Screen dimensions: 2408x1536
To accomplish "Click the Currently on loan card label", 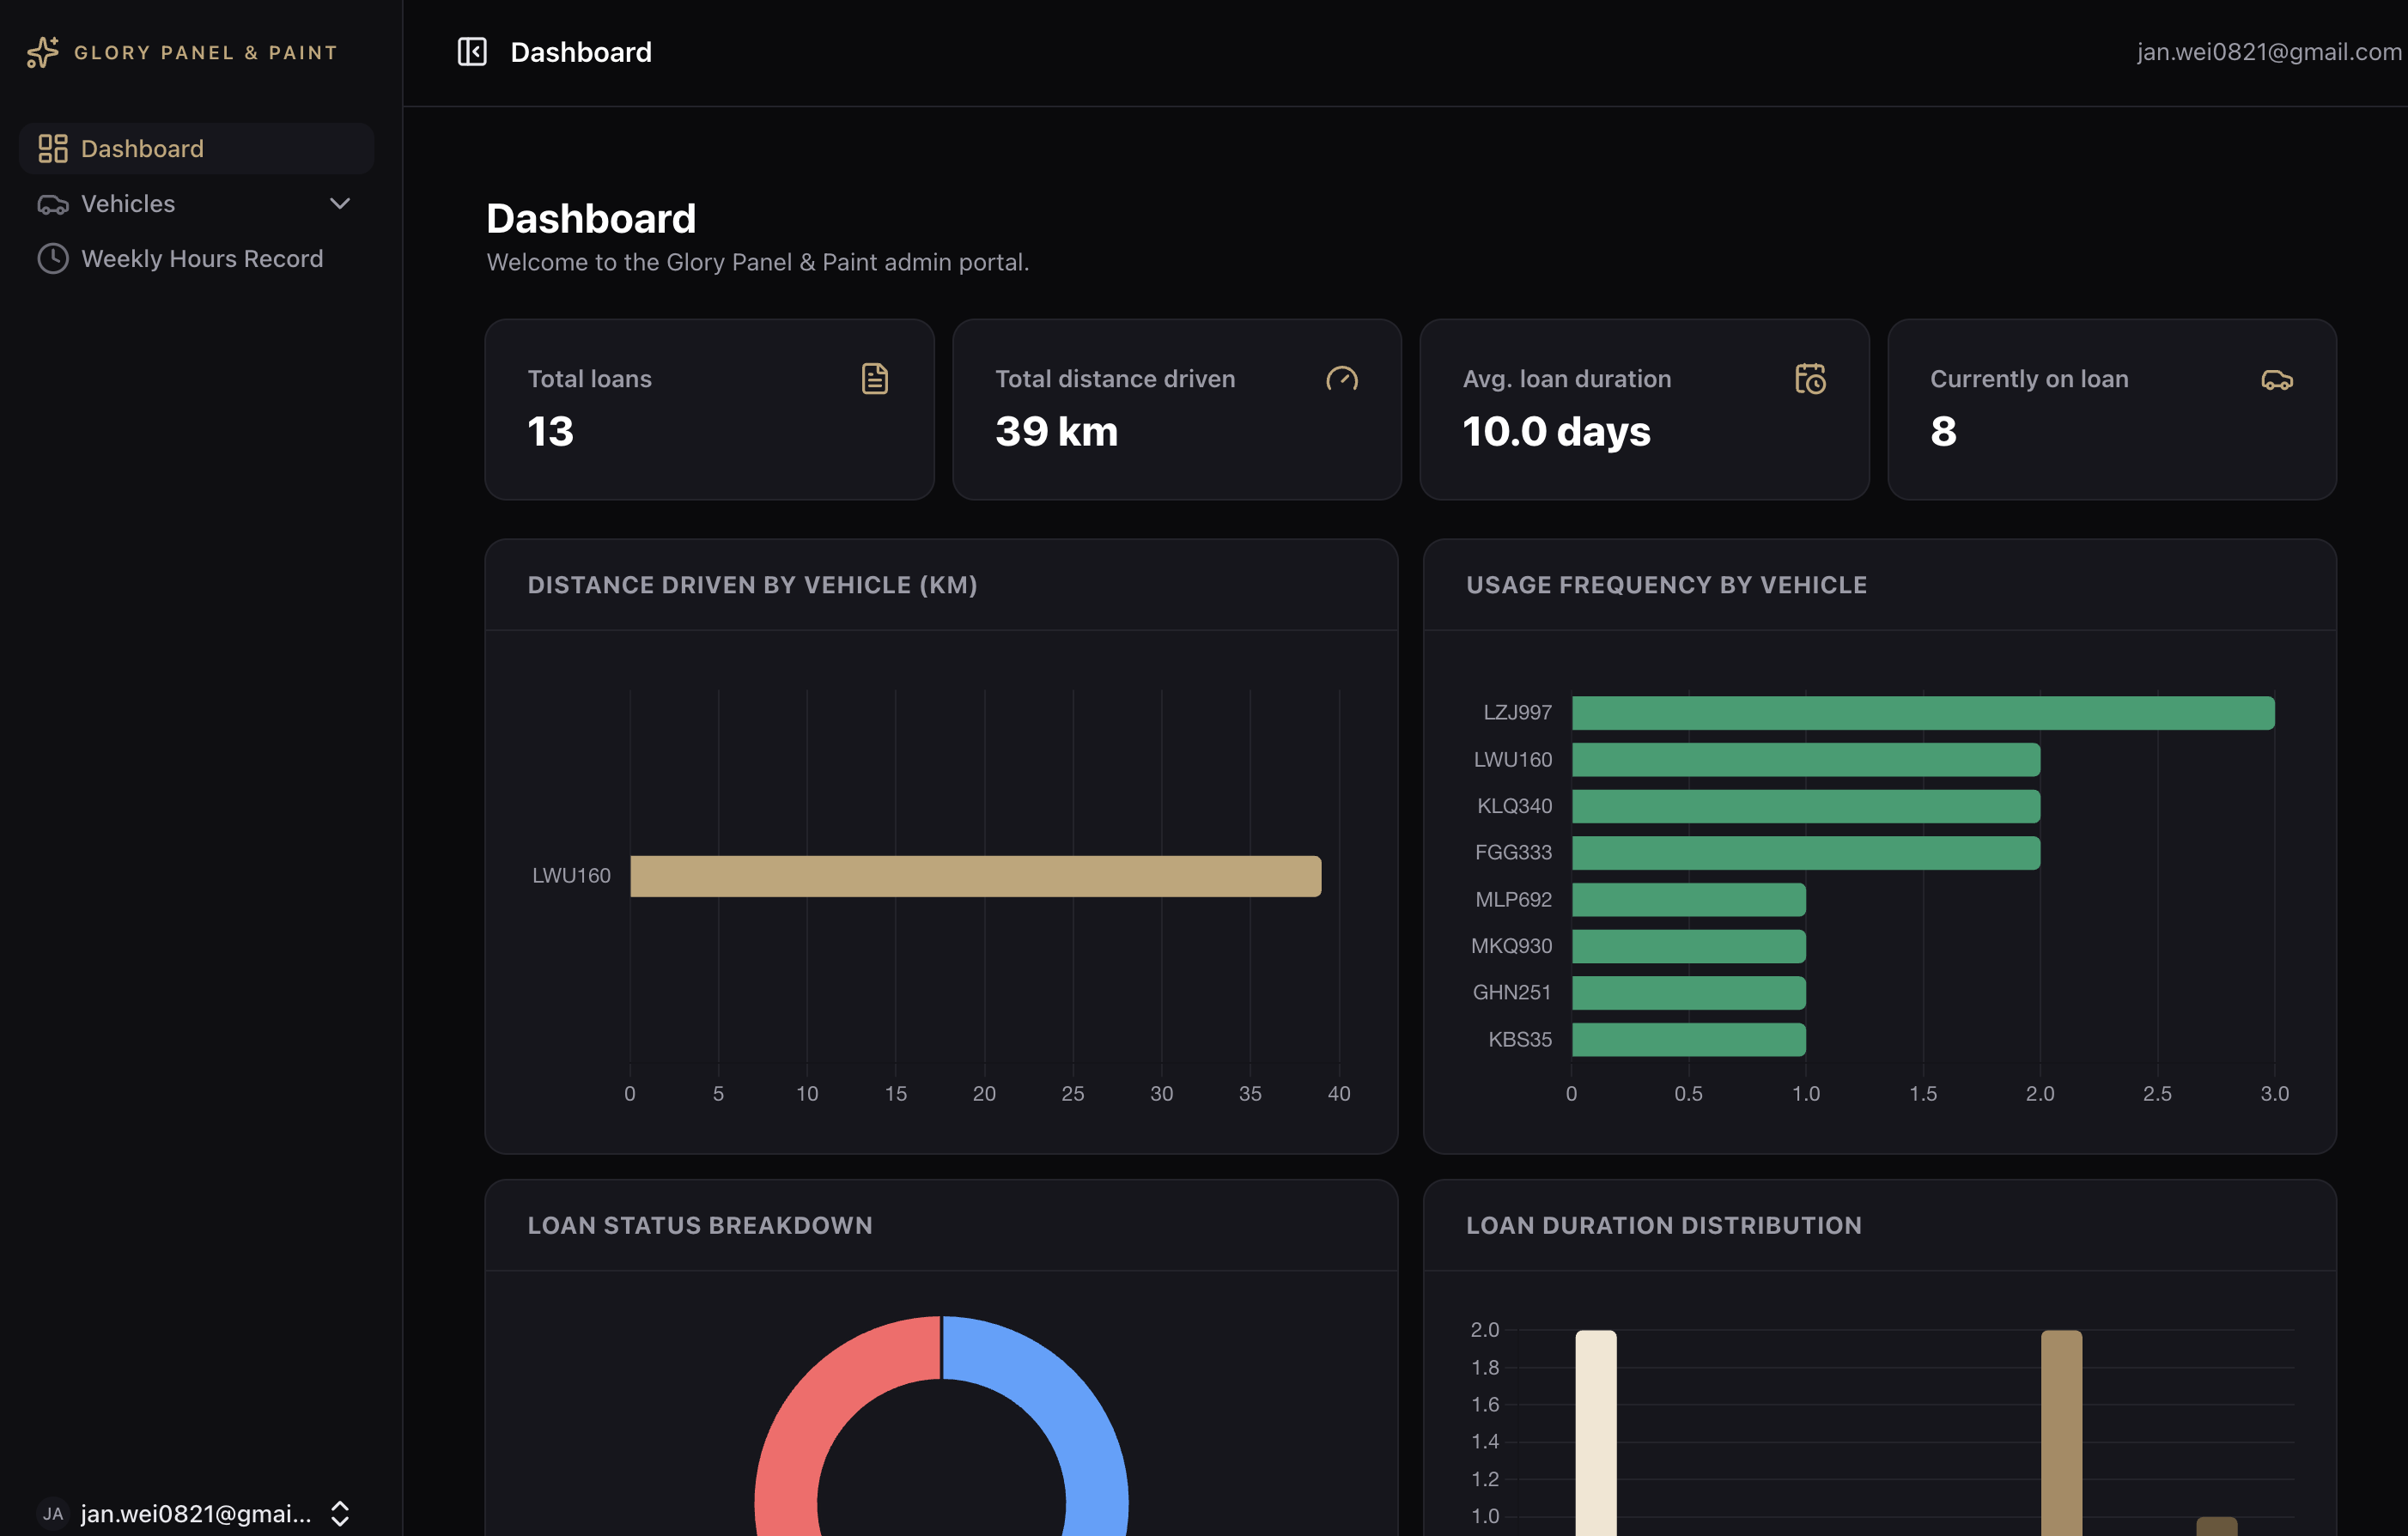I will [x=2029, y=379].
